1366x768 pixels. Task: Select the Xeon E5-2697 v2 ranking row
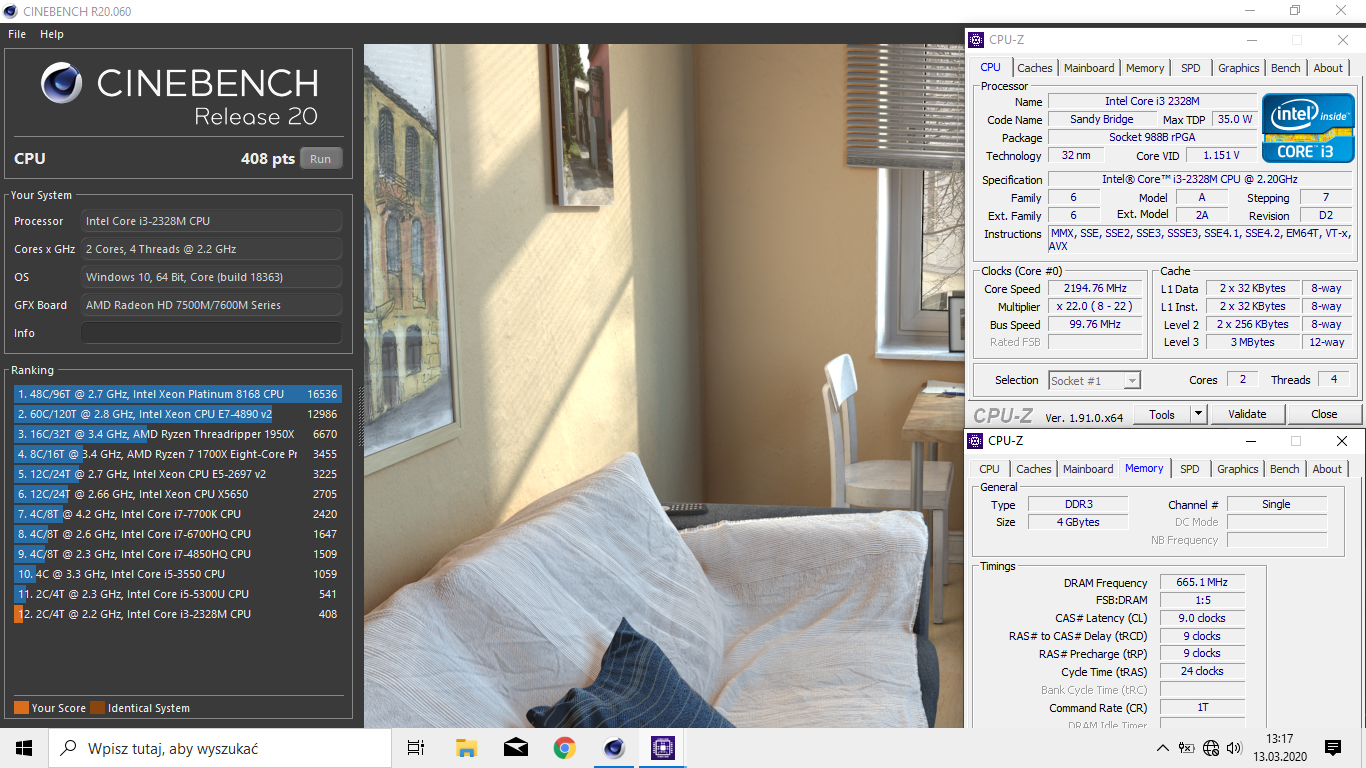coord(178,474)
